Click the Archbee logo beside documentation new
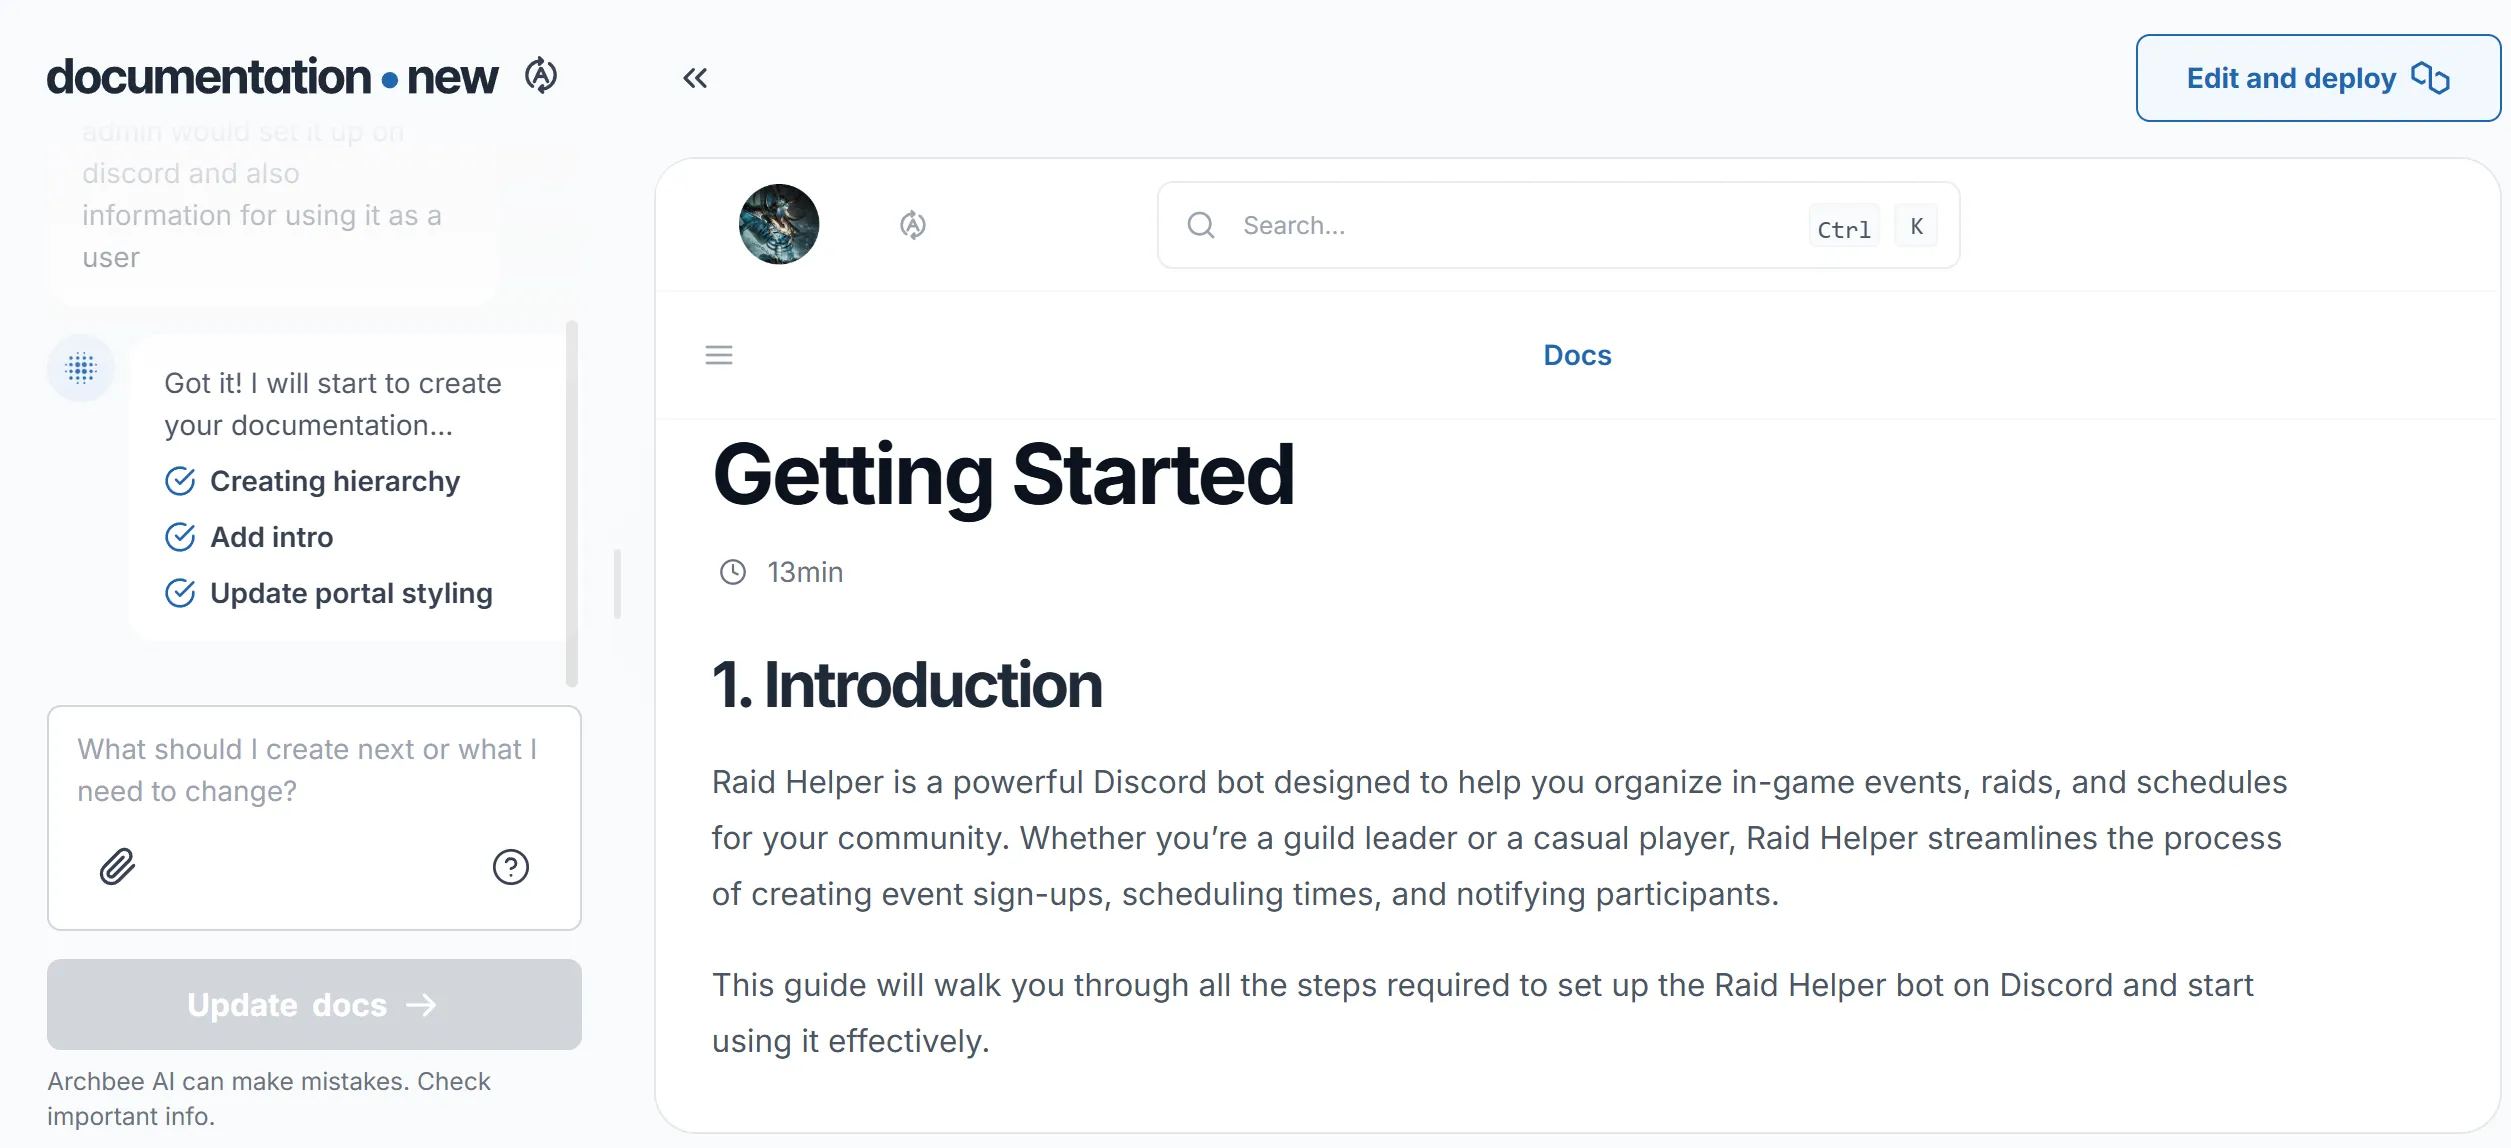The width and height of the screenshot is (2511, 1148). pyautogui.click(x=541, y=76)
